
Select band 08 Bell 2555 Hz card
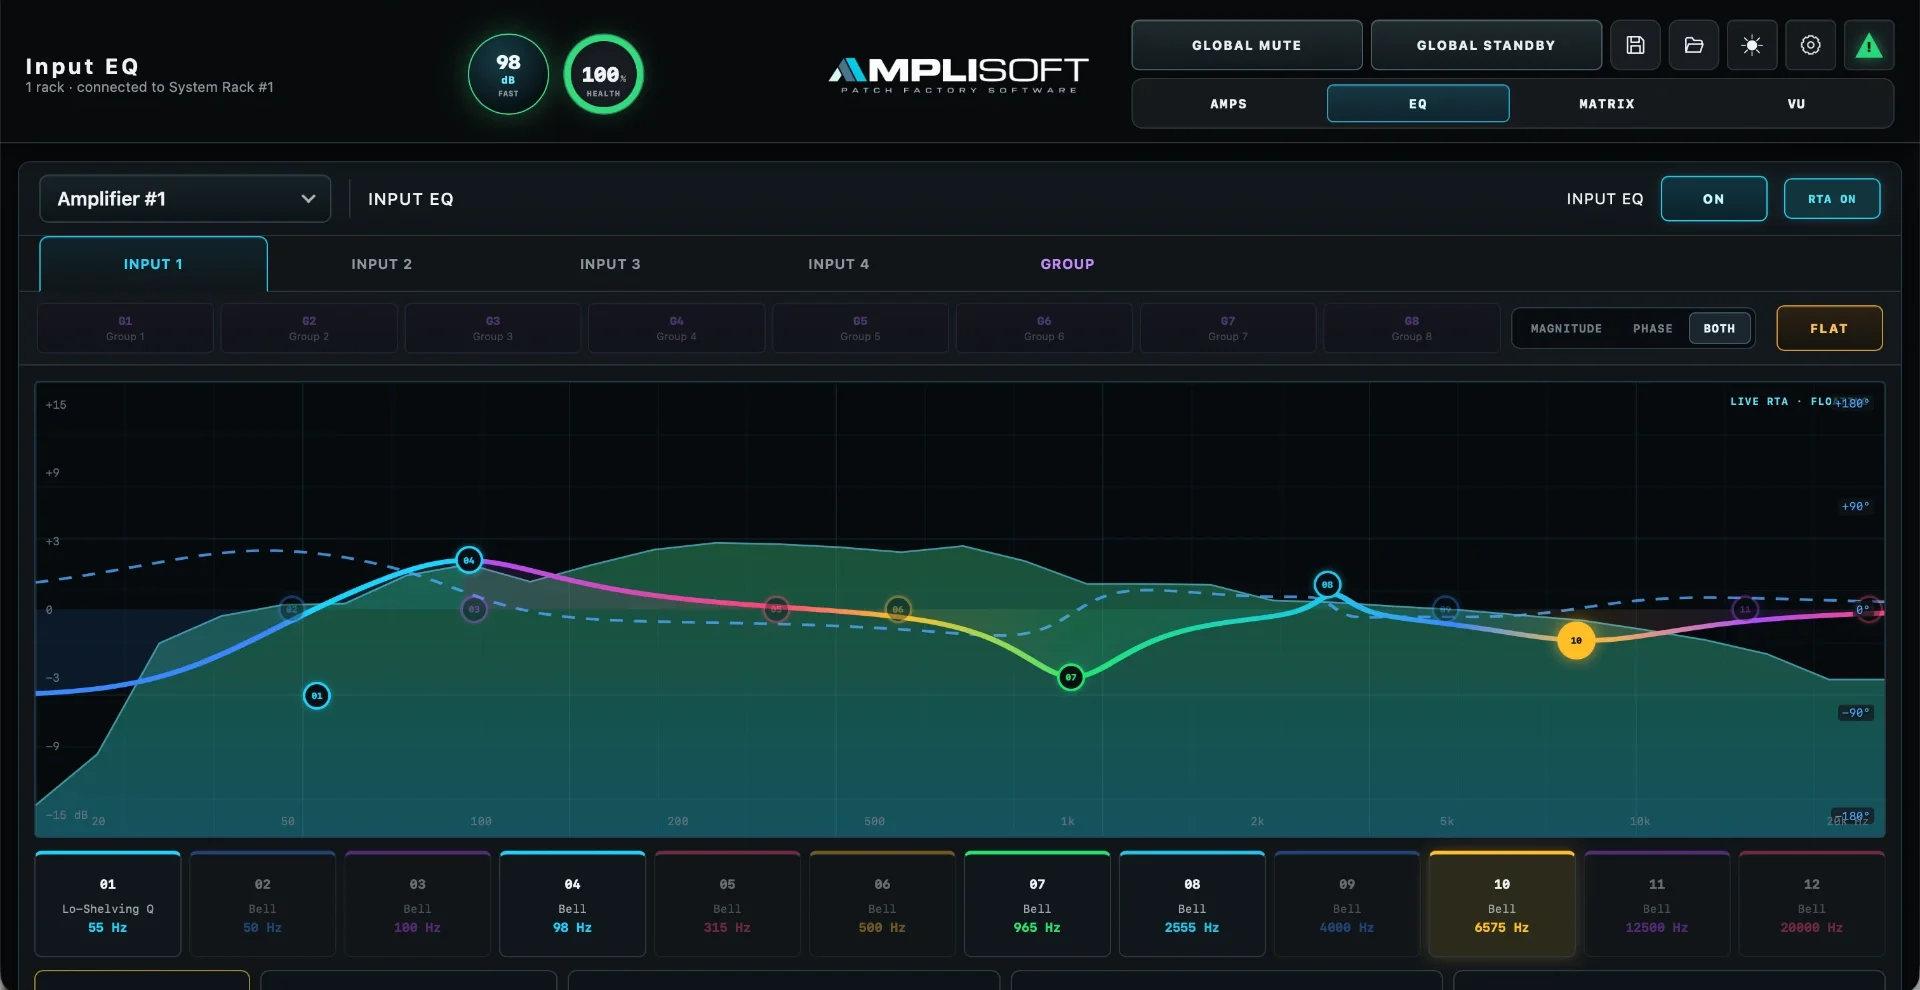[1192, 904]
